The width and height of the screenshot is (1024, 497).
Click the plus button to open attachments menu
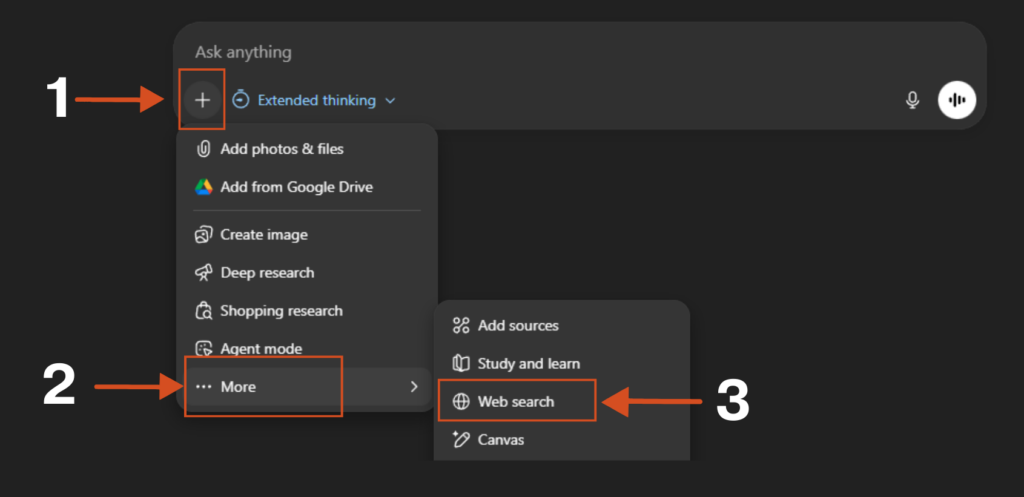point(203,100)
